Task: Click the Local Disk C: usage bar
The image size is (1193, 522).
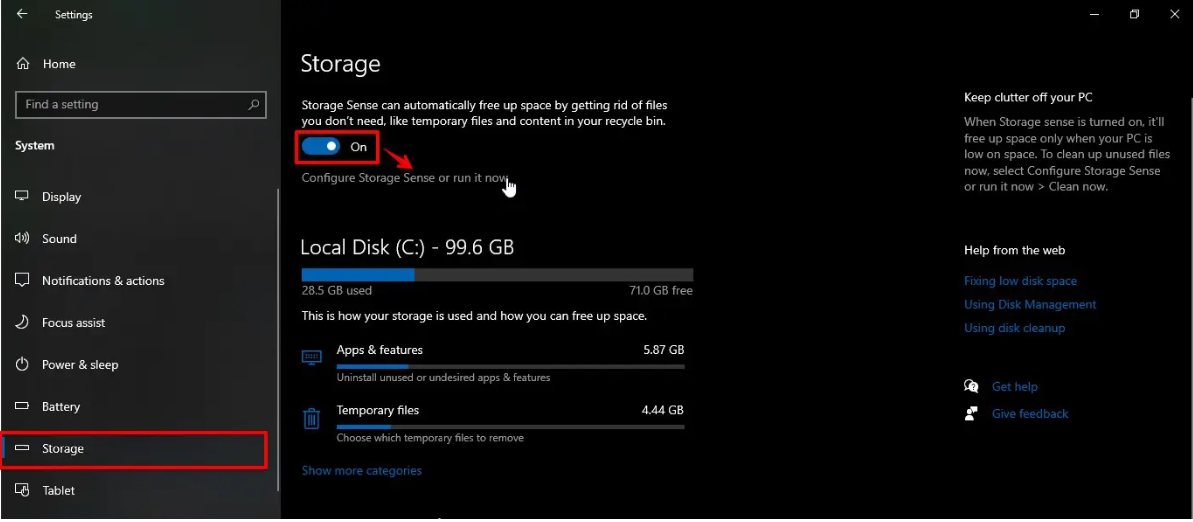Action: click(x=497, y=275)
